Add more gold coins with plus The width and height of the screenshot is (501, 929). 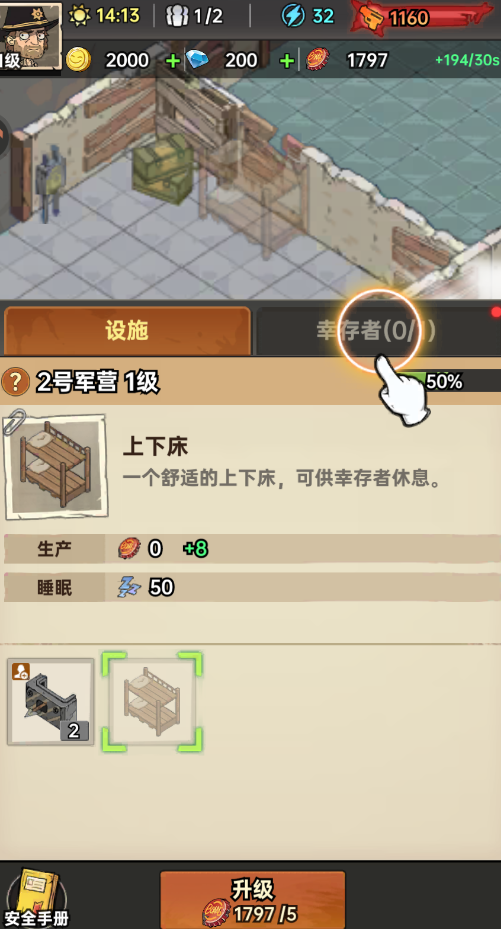click(x=172, y=60)
